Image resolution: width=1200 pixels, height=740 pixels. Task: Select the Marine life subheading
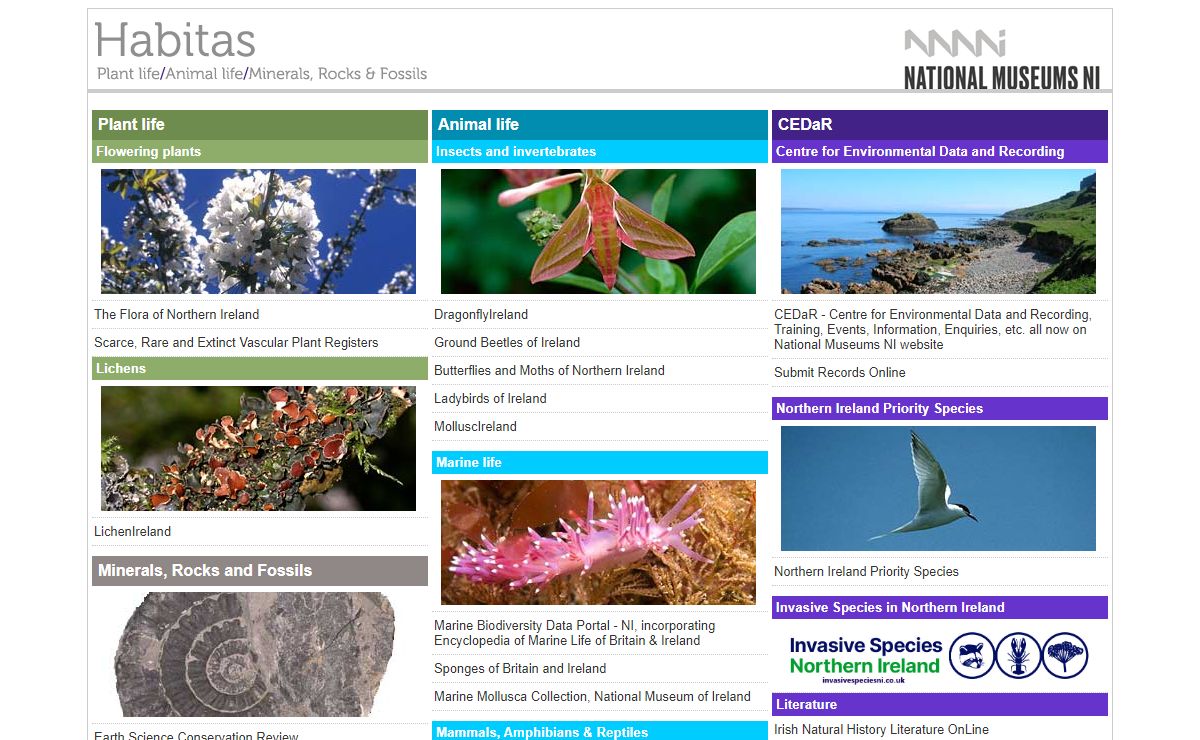click(600, 463)
